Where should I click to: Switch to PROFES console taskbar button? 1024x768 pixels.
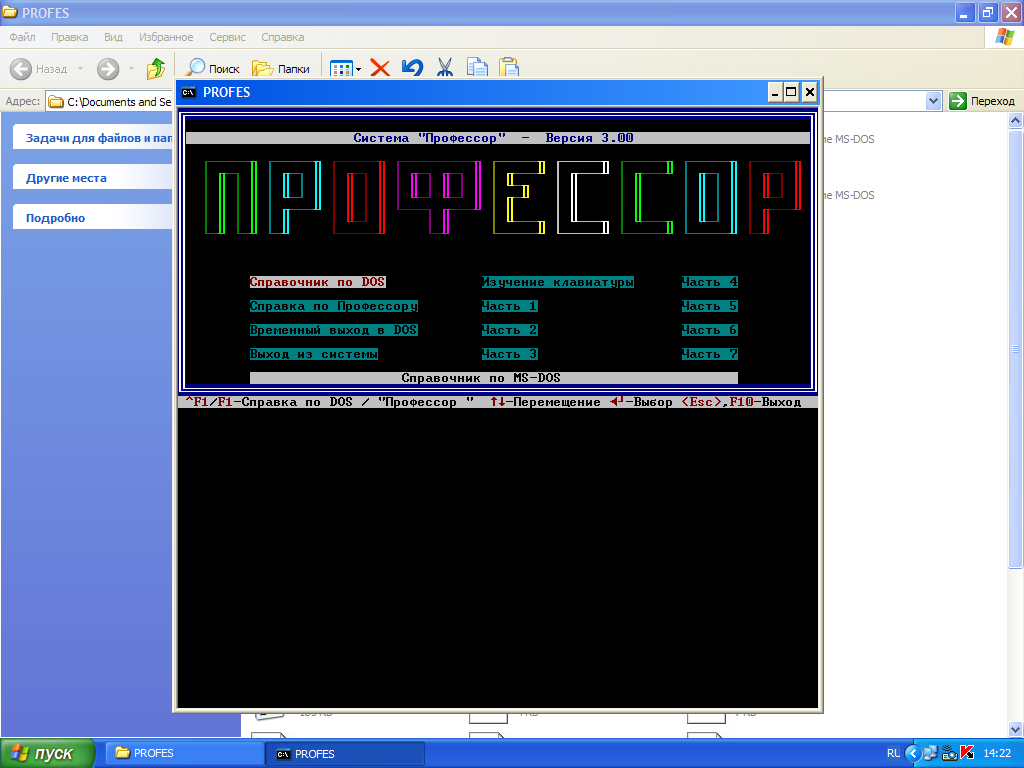pyautogui.click(x=346, y=754)
